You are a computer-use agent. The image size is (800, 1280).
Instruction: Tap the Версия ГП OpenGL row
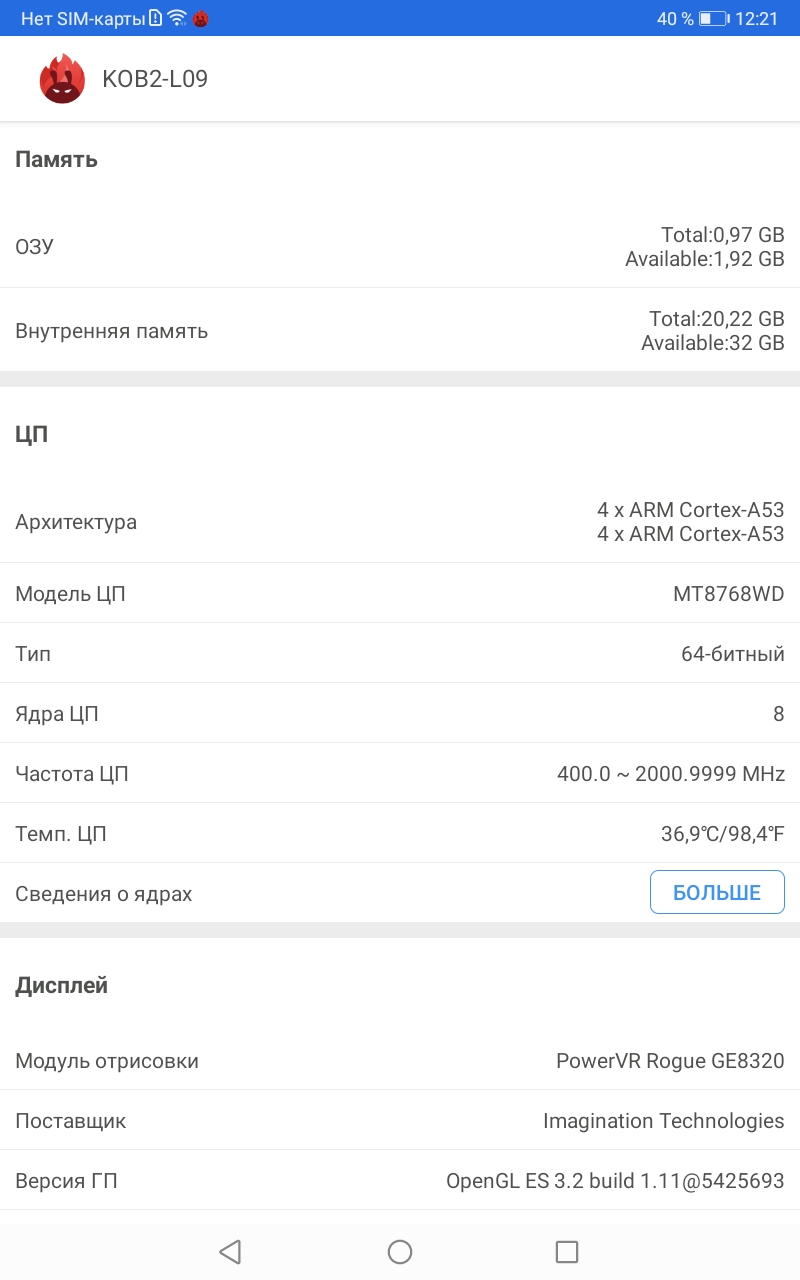tap(400, 1181)
